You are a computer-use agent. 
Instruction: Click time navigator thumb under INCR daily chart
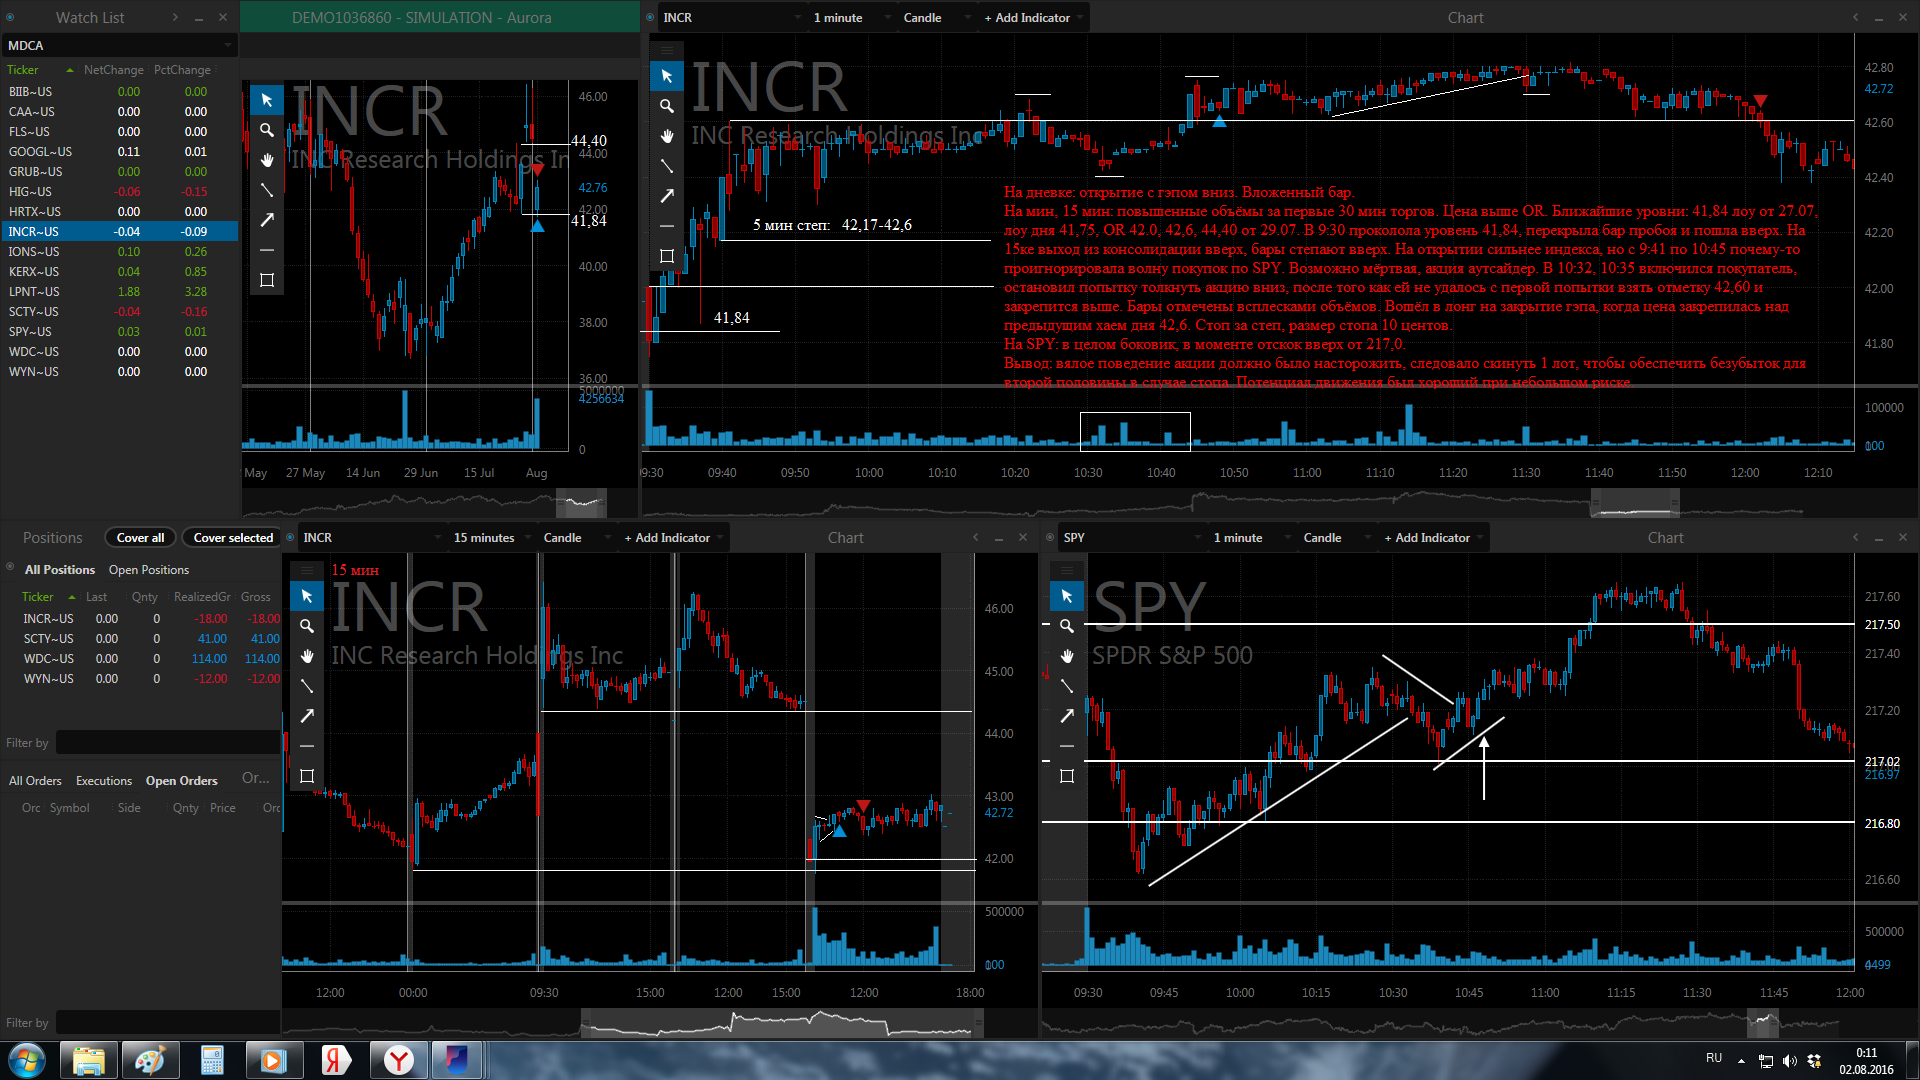tap(581, 502)
